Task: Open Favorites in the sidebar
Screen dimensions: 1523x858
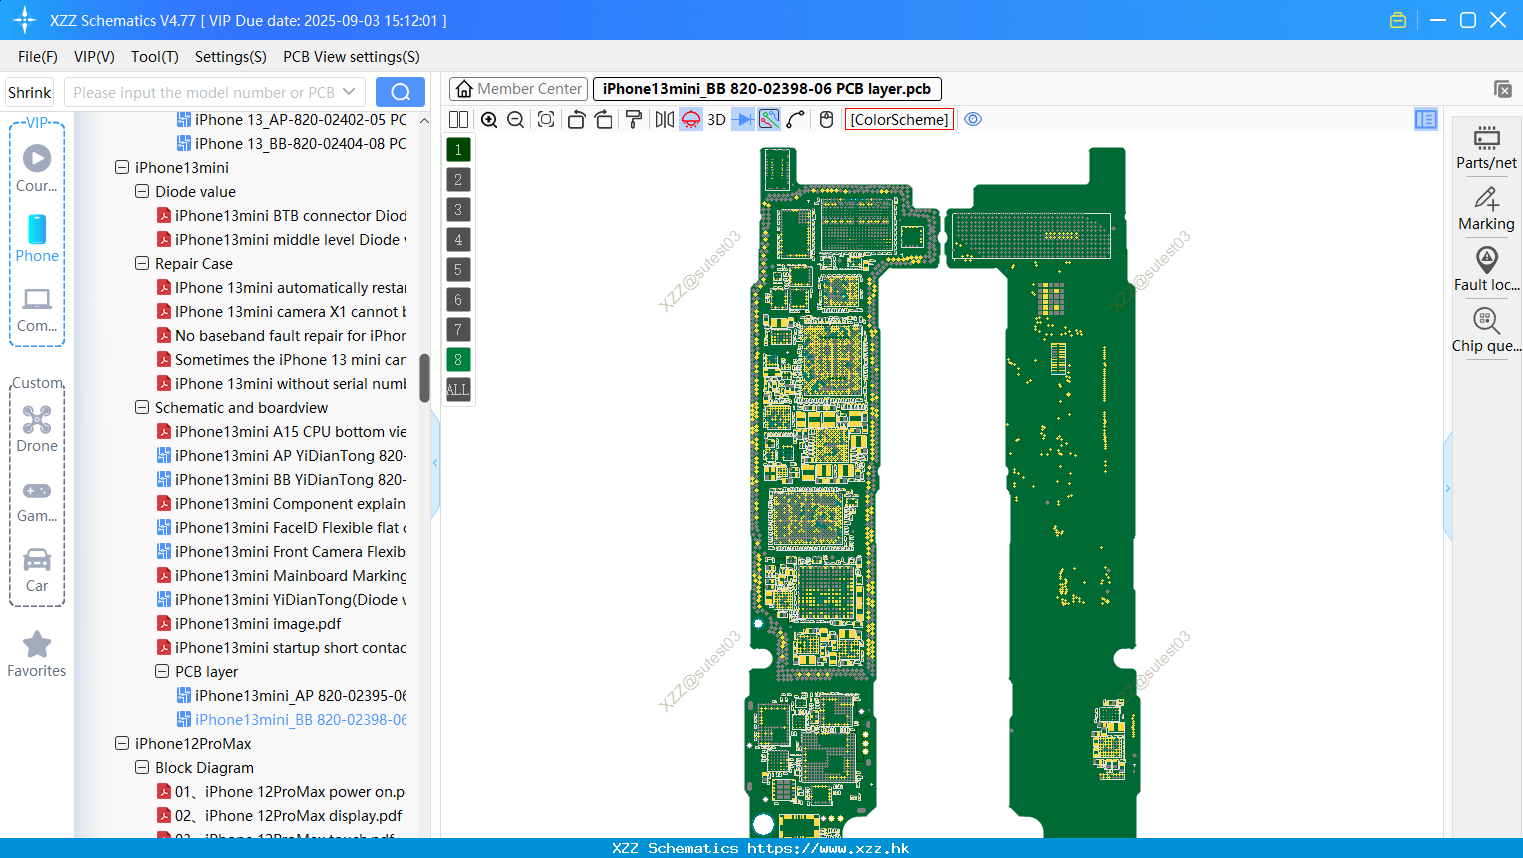Action: click(x=37, y=654)
